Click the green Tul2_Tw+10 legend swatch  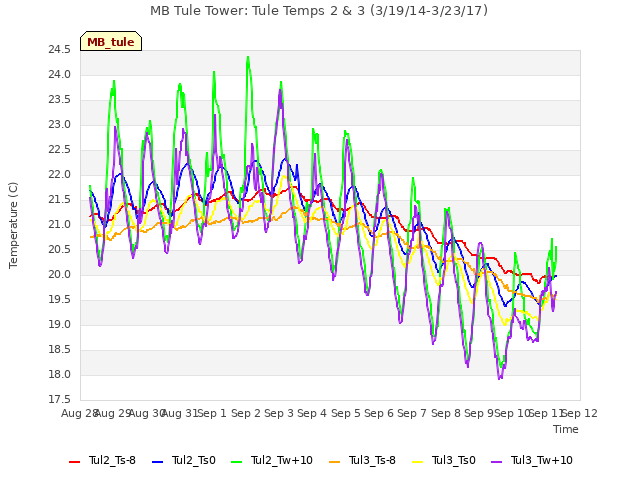pyautogui.click(x=237, y=462)
